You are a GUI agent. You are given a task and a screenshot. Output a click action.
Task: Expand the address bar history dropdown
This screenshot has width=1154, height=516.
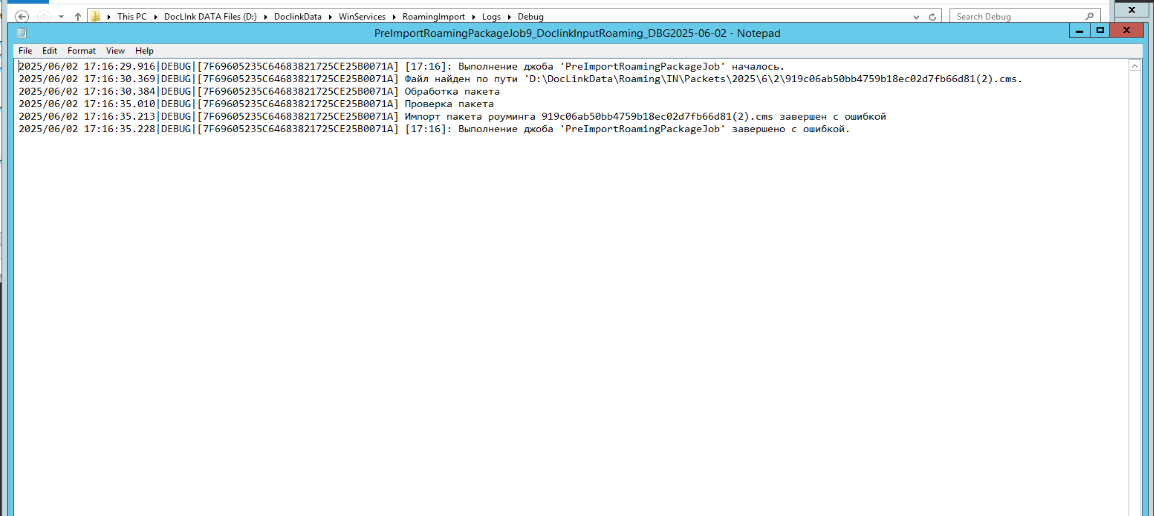tap(916, 16)
